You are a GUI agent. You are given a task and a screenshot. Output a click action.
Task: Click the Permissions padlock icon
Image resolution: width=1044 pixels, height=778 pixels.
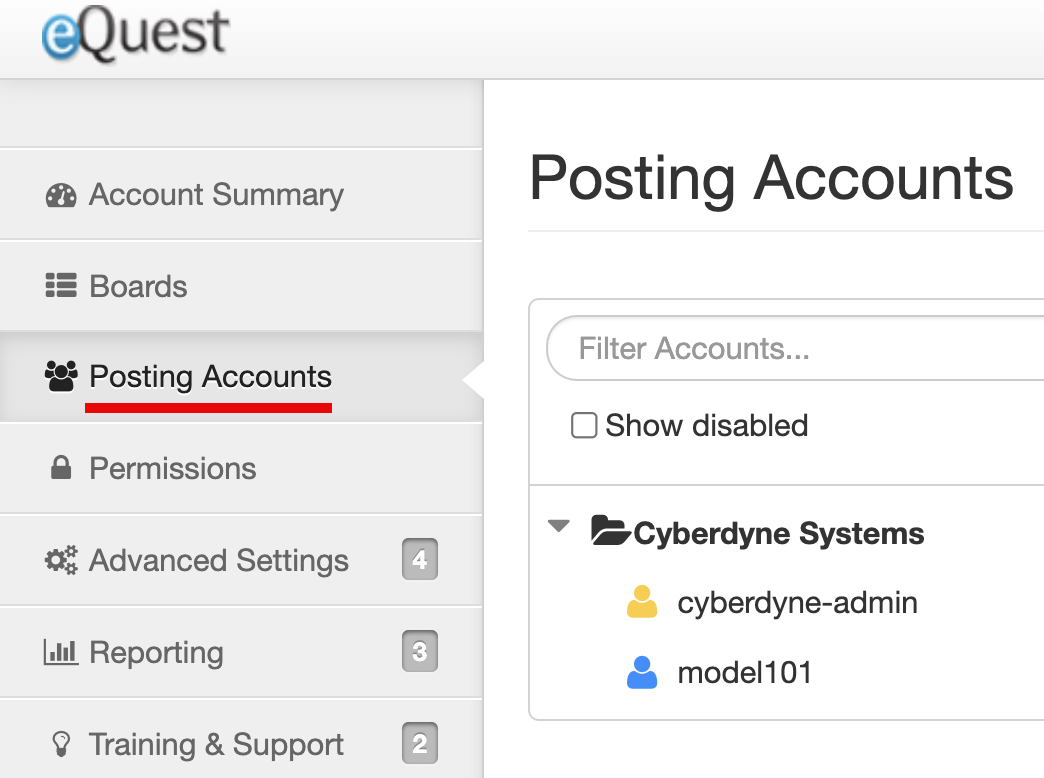tap(61, 468)
